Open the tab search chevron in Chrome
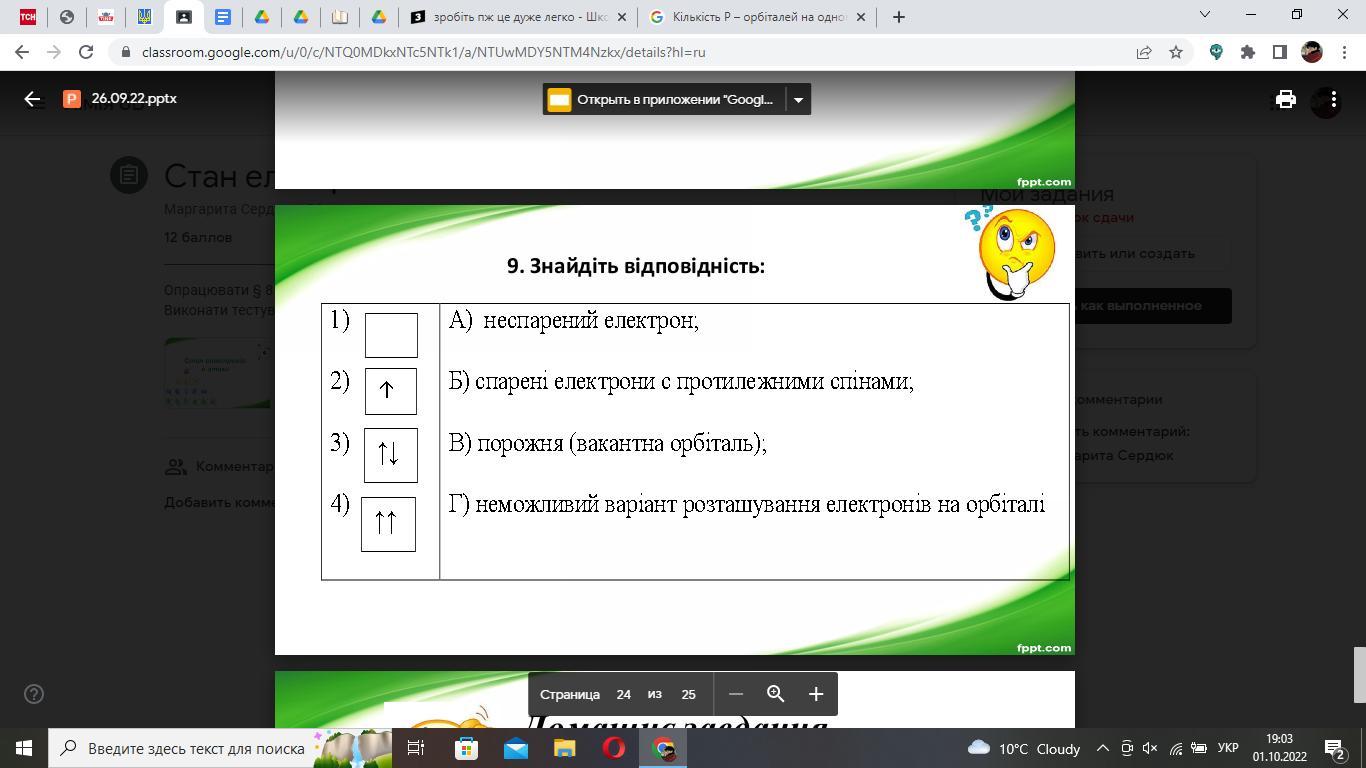 tap(1204, 15)
